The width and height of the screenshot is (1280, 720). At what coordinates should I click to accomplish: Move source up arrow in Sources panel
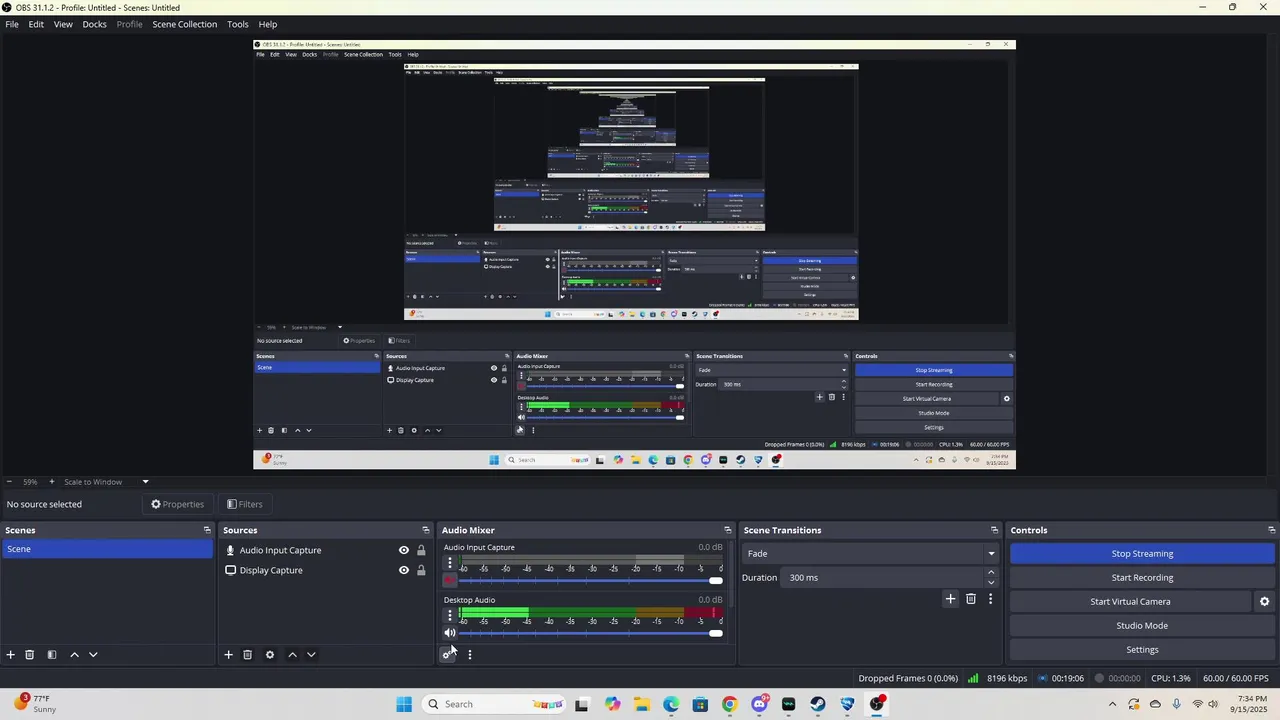(x=292, y=655)
